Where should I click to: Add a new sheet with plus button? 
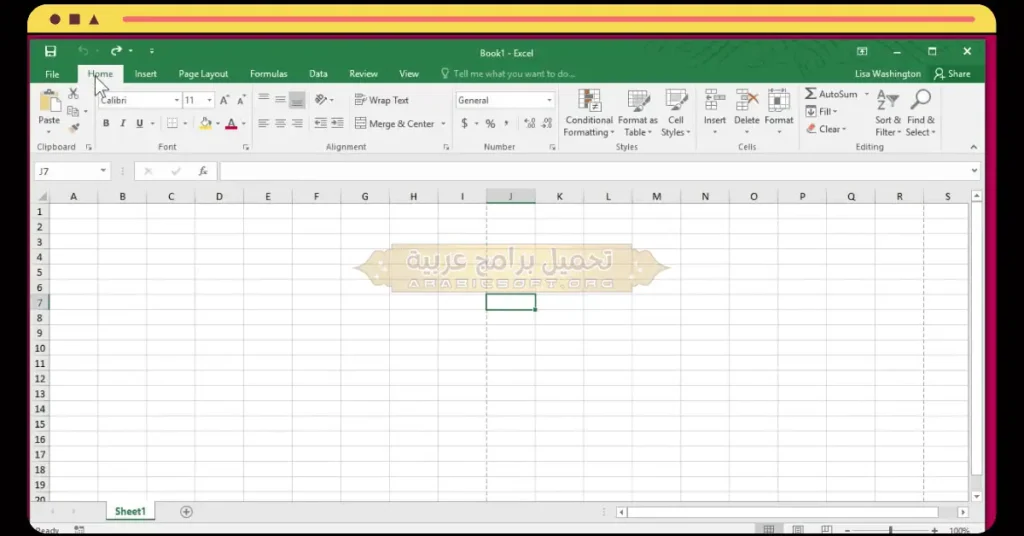pyautogui.click(x=186, y=512)
